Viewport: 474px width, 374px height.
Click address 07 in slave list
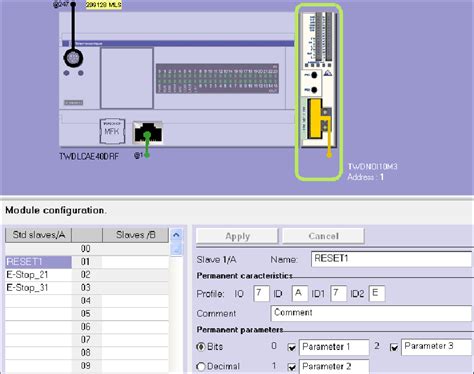coord(86,340)
